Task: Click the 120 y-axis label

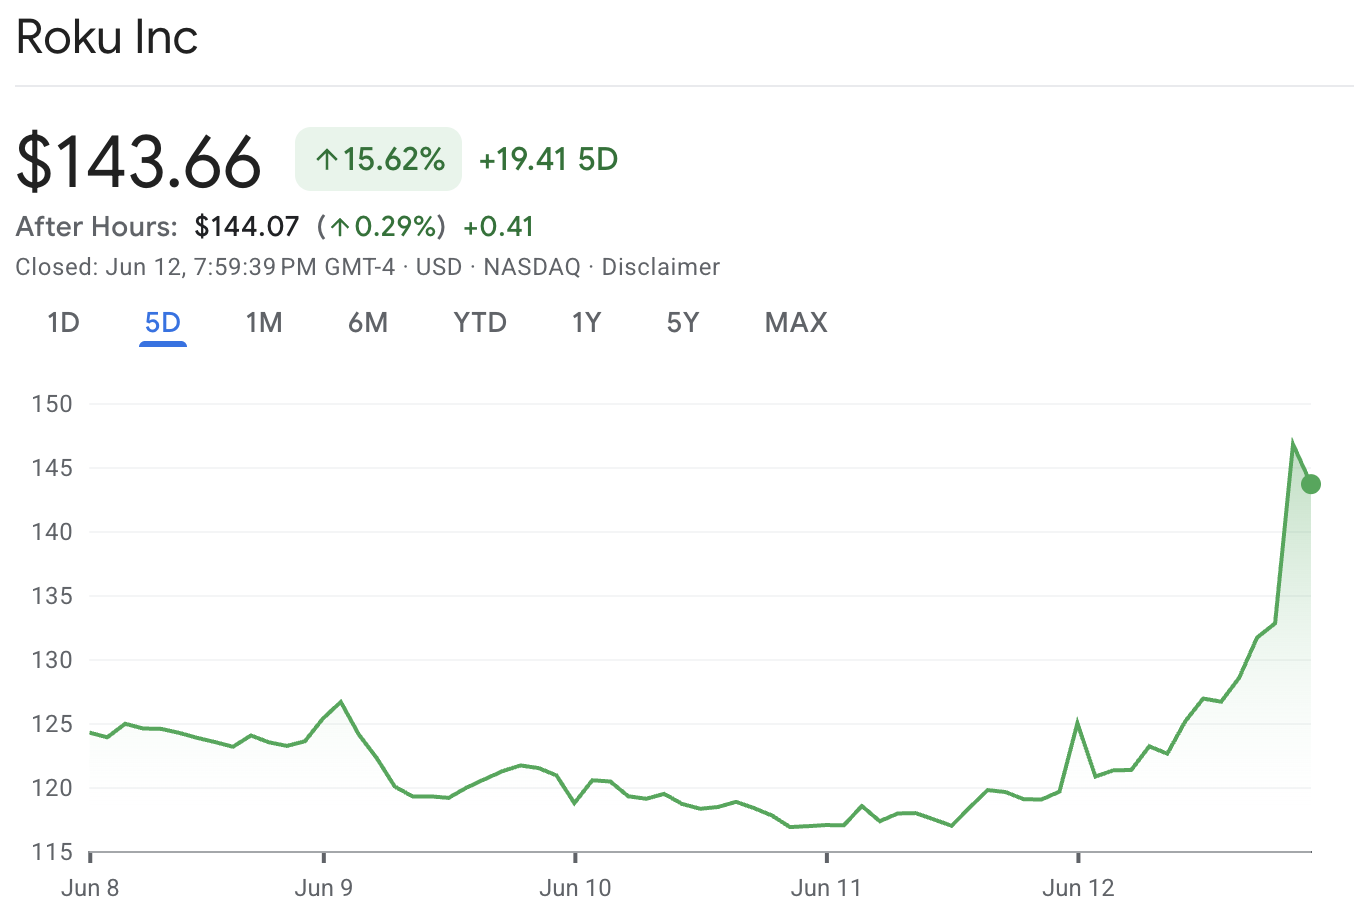Action: pyautogui.click(x=52, y=788)
